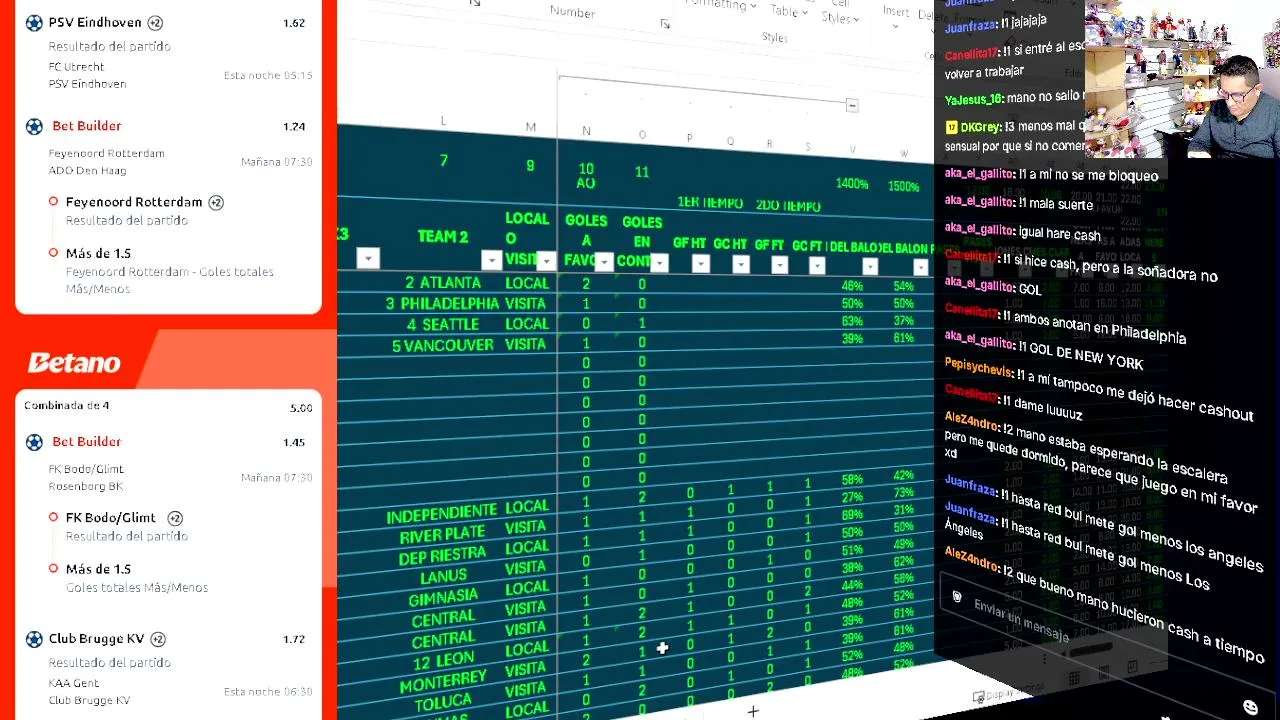Viewport: 1280px width, 720px height.
Task: Click the streamer webcam thumbnail
Action: [1182, 78]
